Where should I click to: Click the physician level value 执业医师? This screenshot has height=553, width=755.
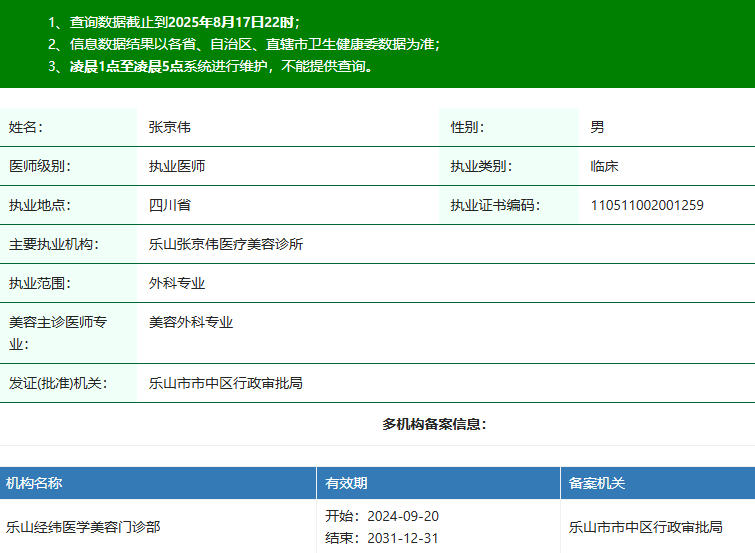tap(177, 166)
